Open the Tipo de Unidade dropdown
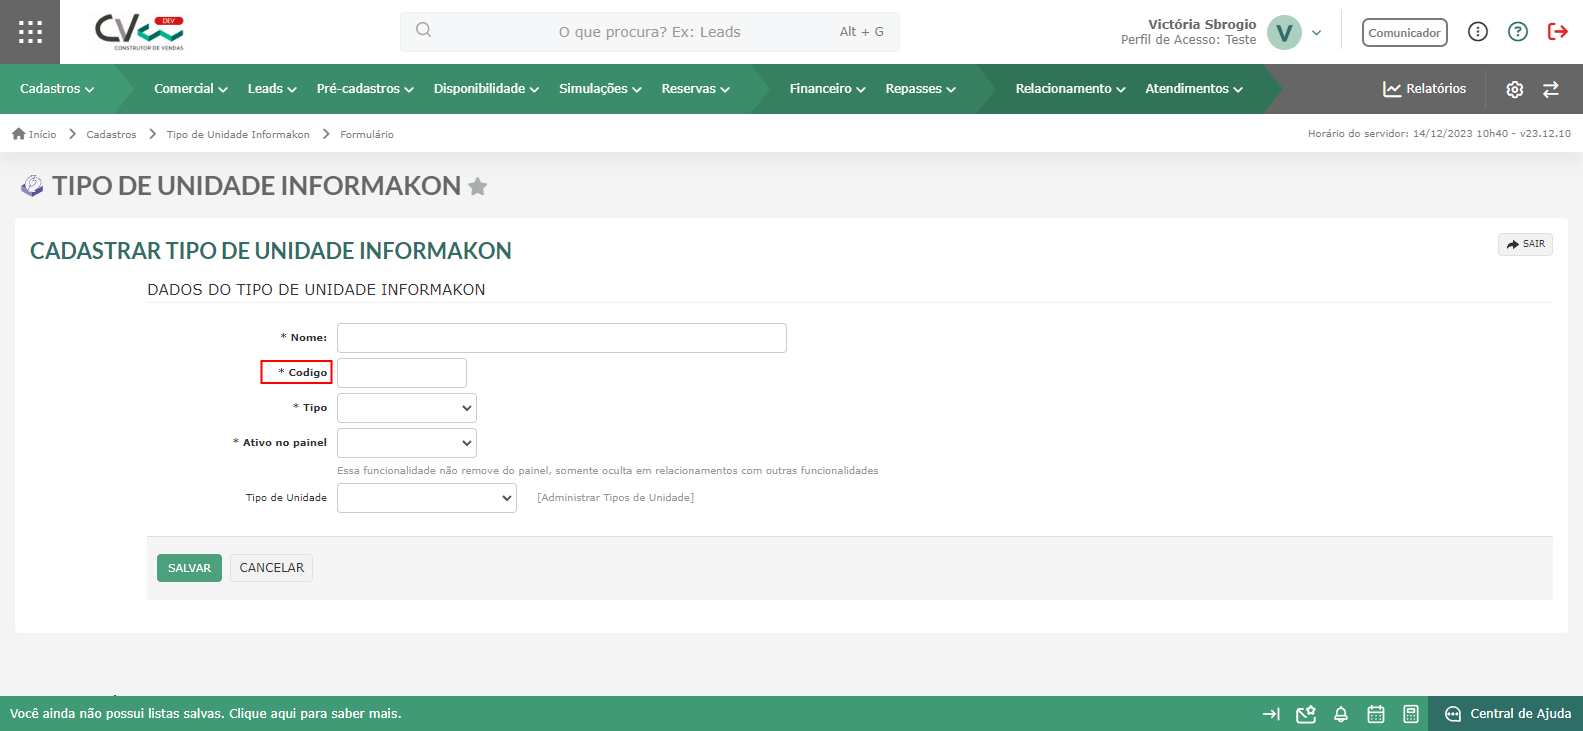This screenshot has width=1583, height=731. [x=427, y=498]
